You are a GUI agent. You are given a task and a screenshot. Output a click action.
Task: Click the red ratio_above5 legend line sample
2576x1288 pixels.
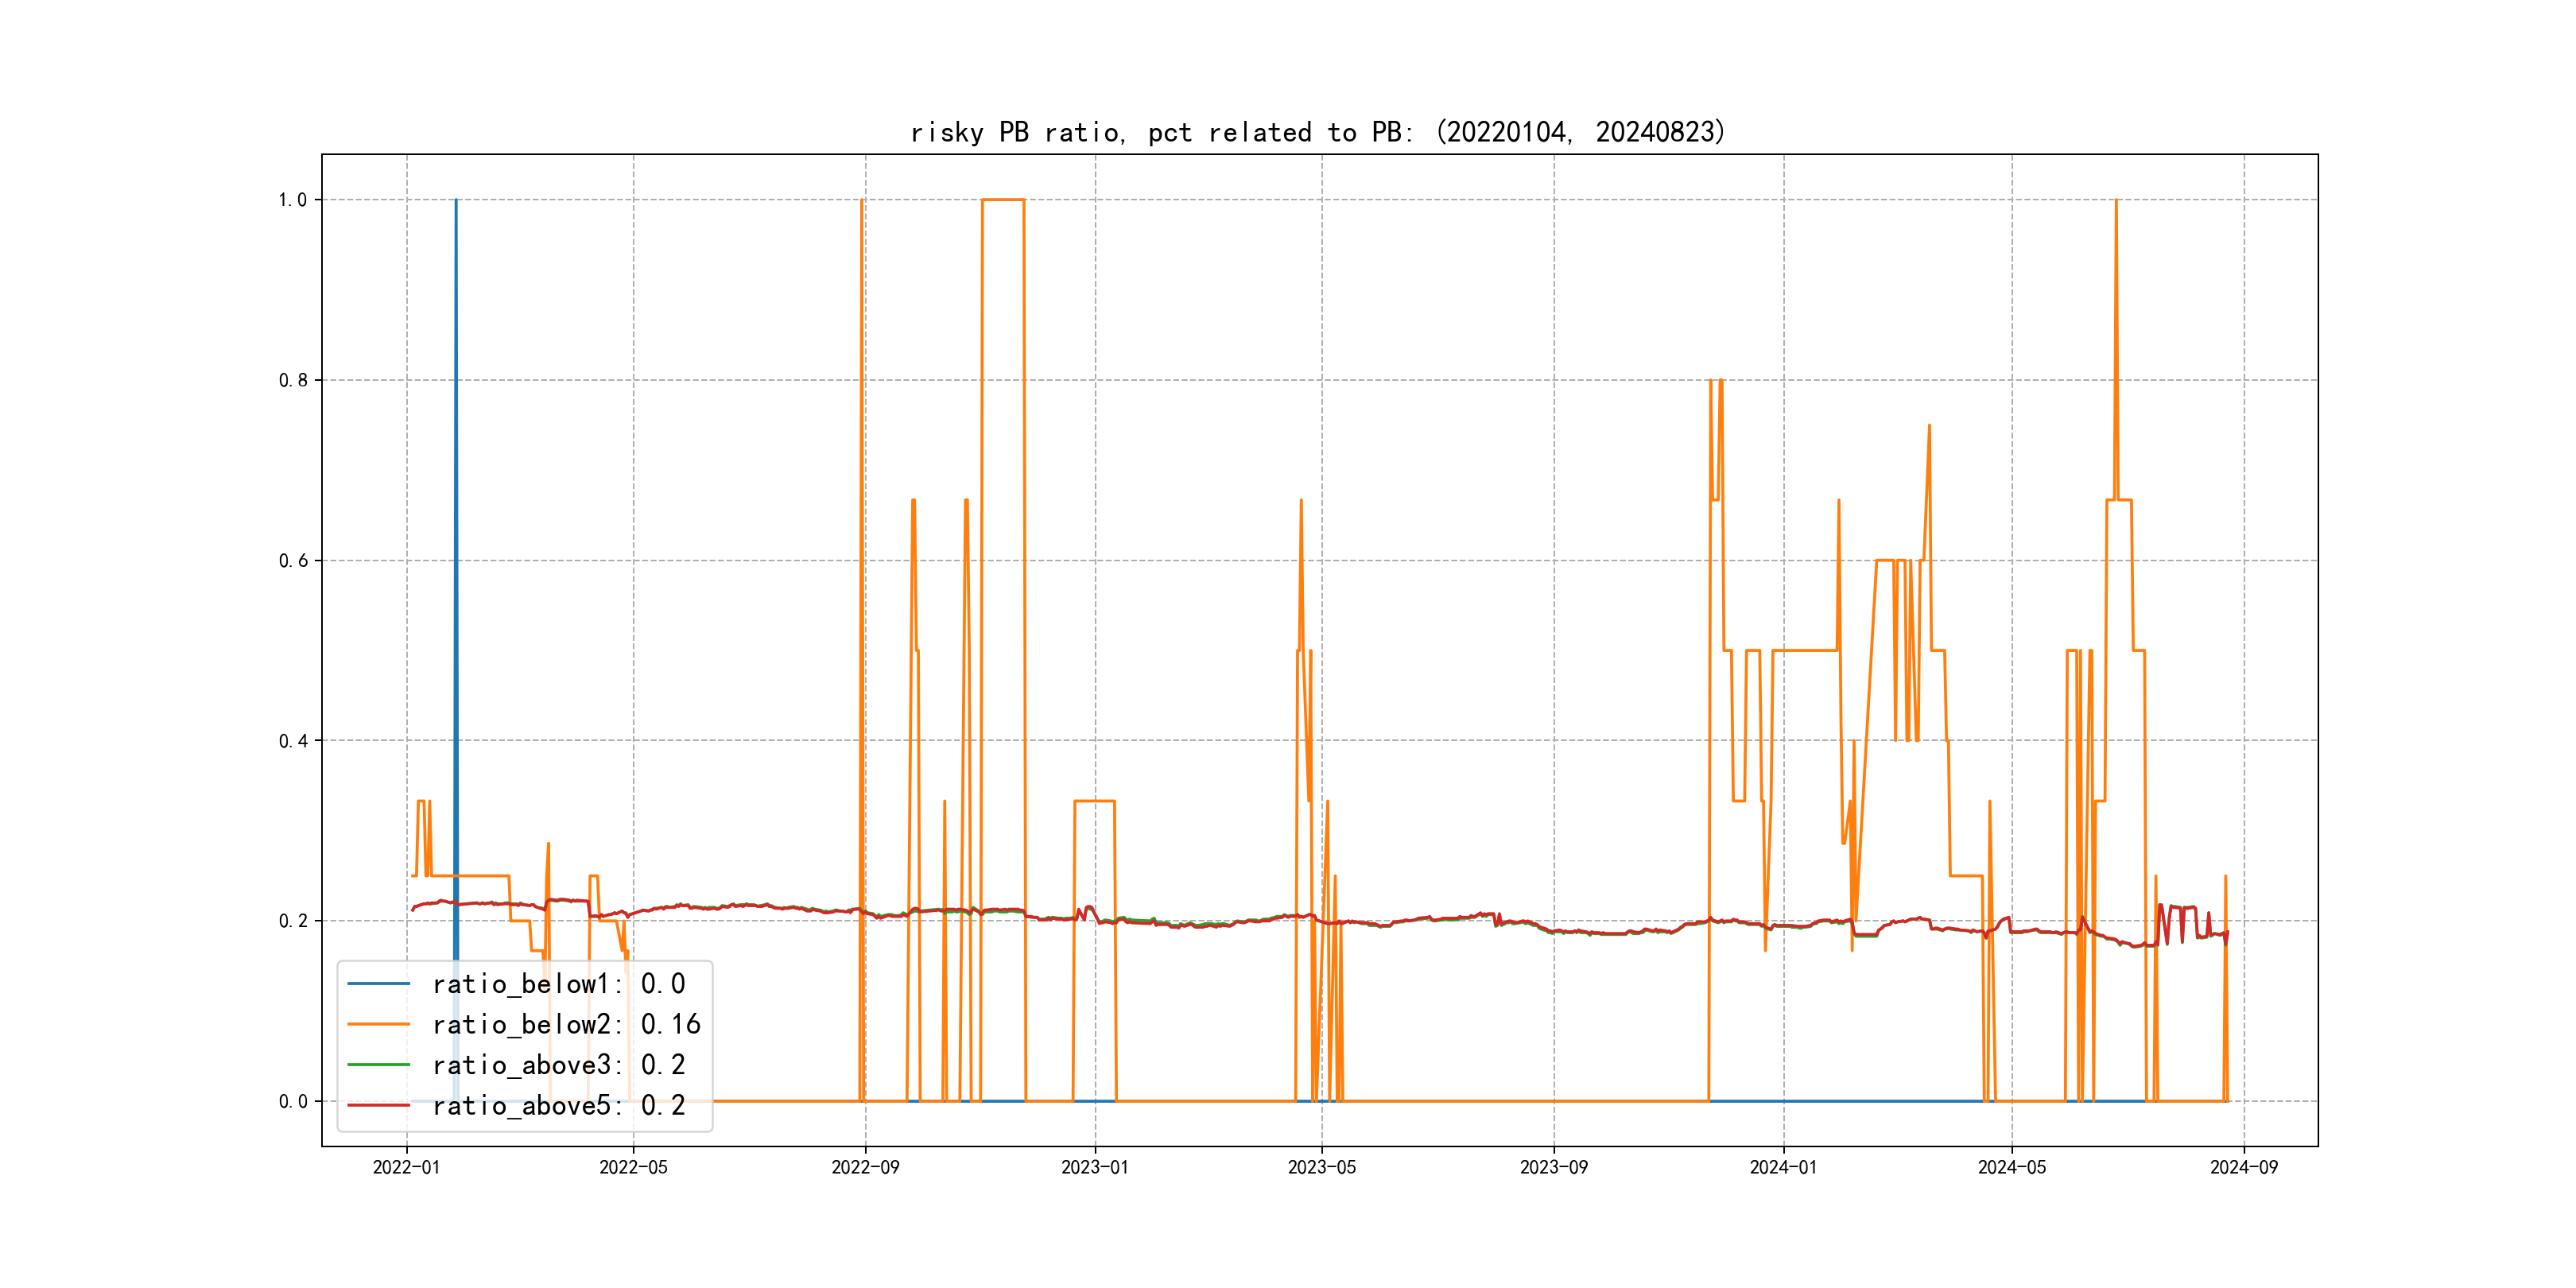378,1105
